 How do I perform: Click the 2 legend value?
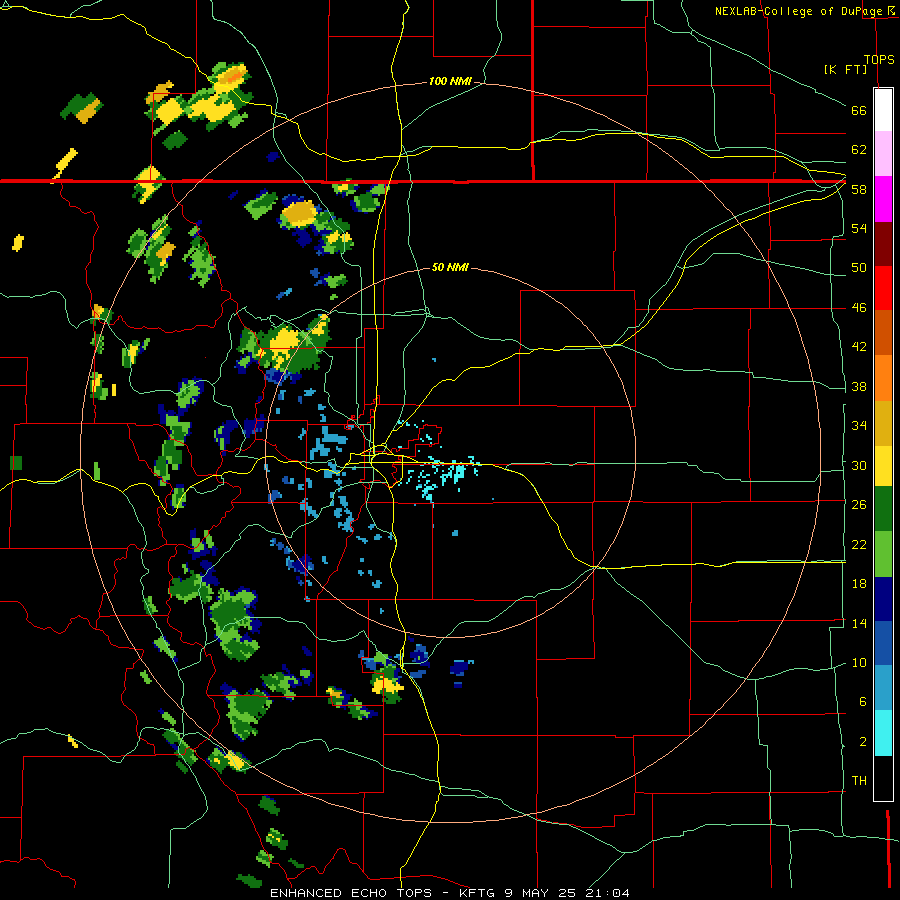coord(862,742)
